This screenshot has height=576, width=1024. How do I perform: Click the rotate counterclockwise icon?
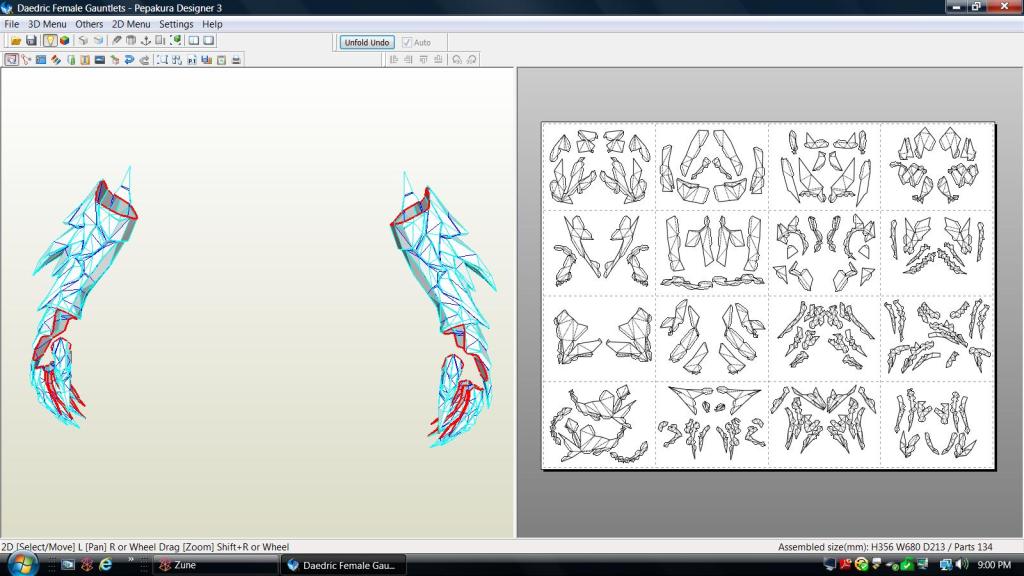tap(456, 59)
